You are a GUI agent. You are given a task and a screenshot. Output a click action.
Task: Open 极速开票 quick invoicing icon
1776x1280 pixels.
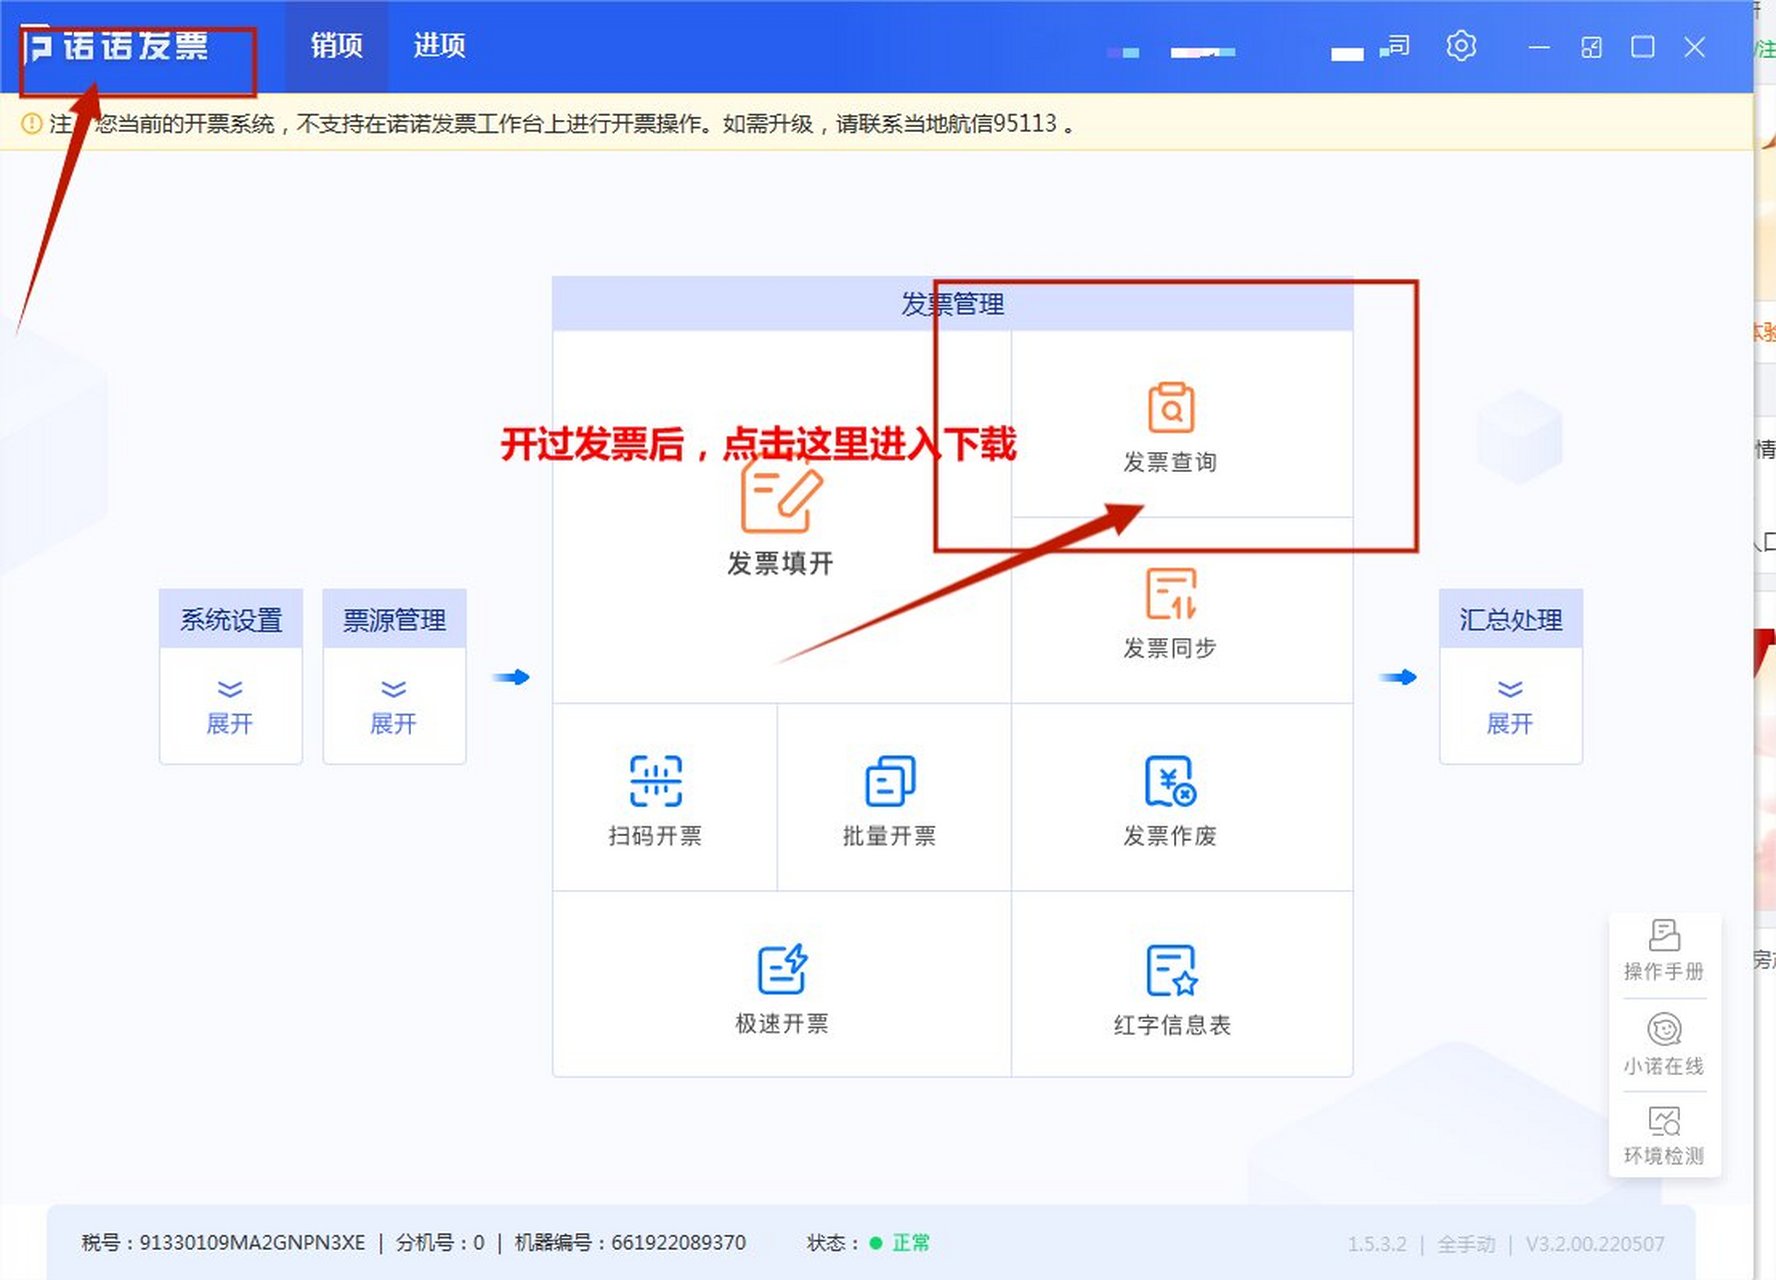coord(782,969)
